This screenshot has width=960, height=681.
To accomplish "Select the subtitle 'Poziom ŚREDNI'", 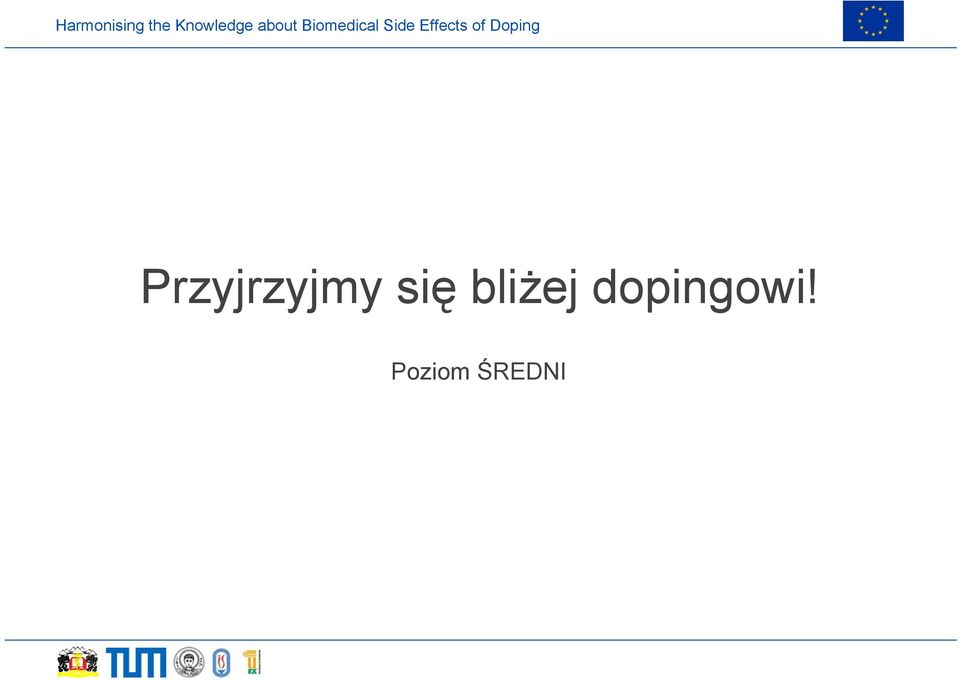I will [478, 371].
